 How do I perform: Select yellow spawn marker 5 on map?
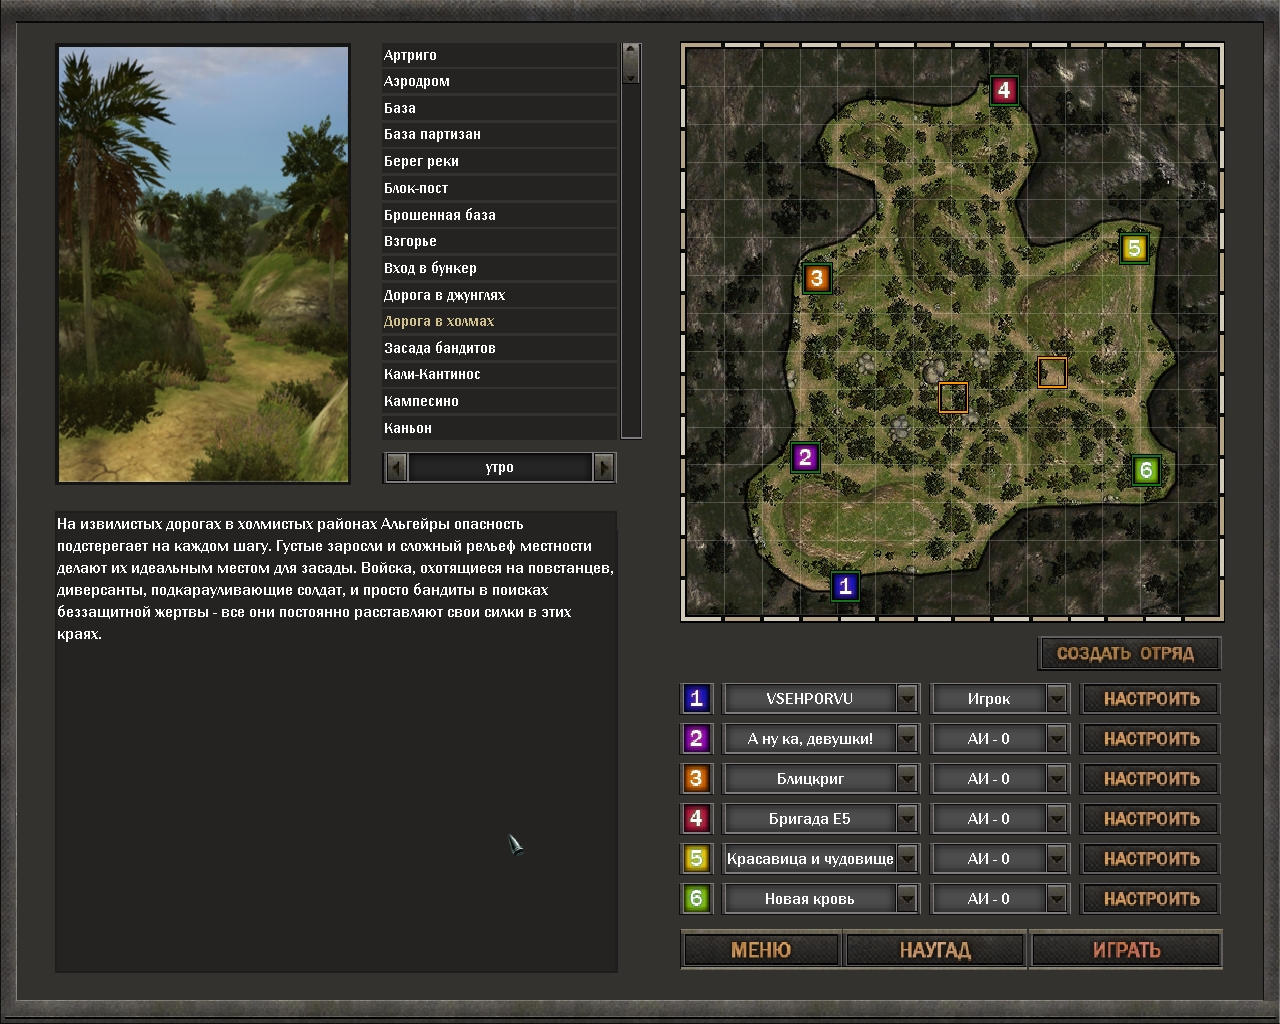[x=1133, y=248]
